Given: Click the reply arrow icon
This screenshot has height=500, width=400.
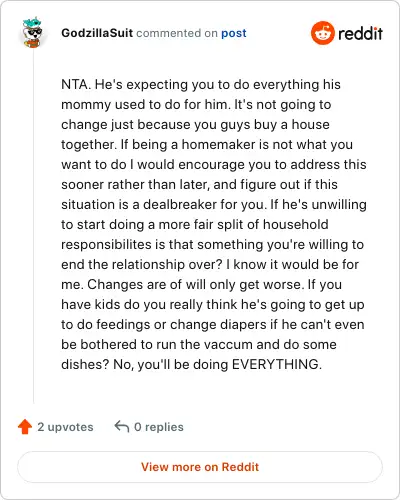Looking at the screenshot, I should click(x=122, y=427).
